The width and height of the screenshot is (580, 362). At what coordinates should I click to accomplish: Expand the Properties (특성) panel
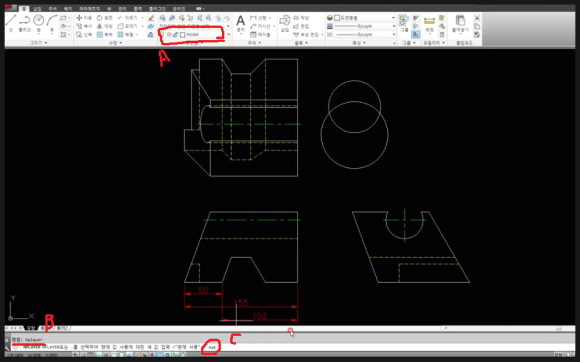359,43
